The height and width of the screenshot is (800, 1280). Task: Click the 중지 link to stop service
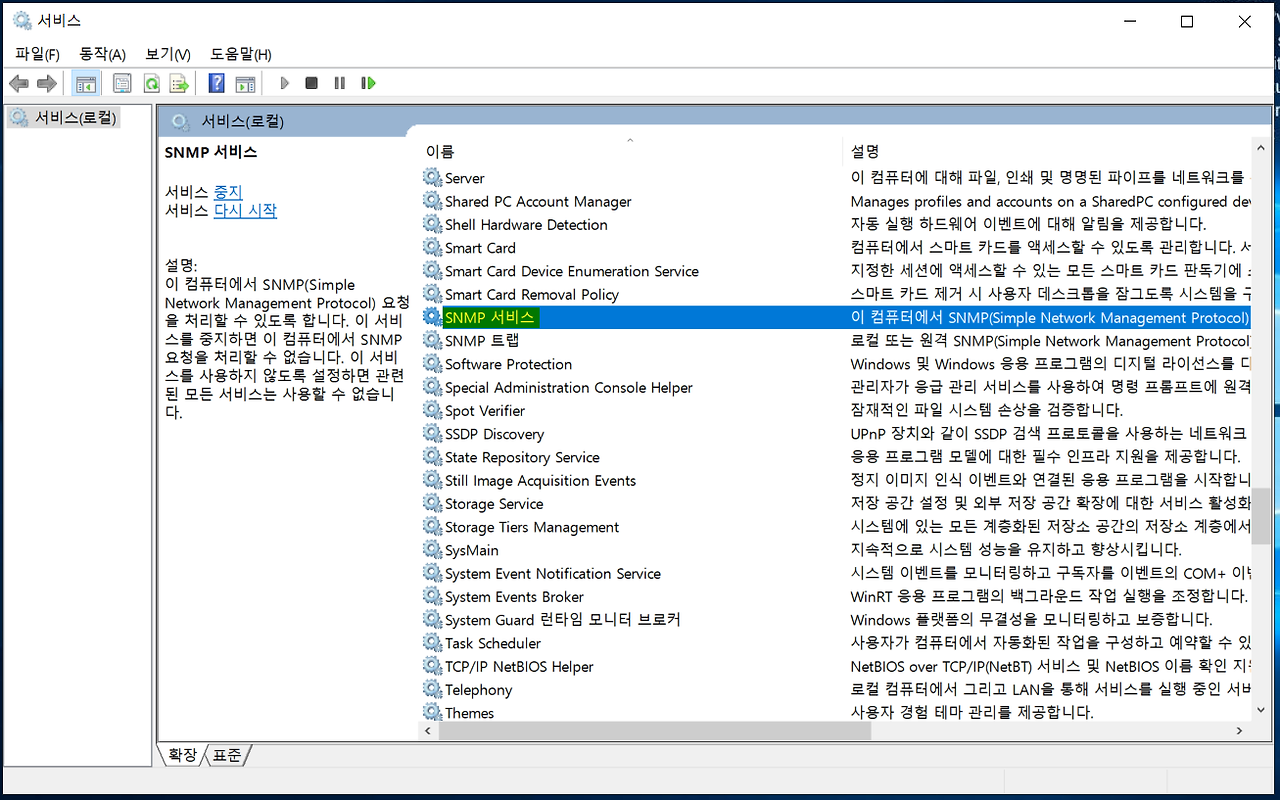point(228,192)
